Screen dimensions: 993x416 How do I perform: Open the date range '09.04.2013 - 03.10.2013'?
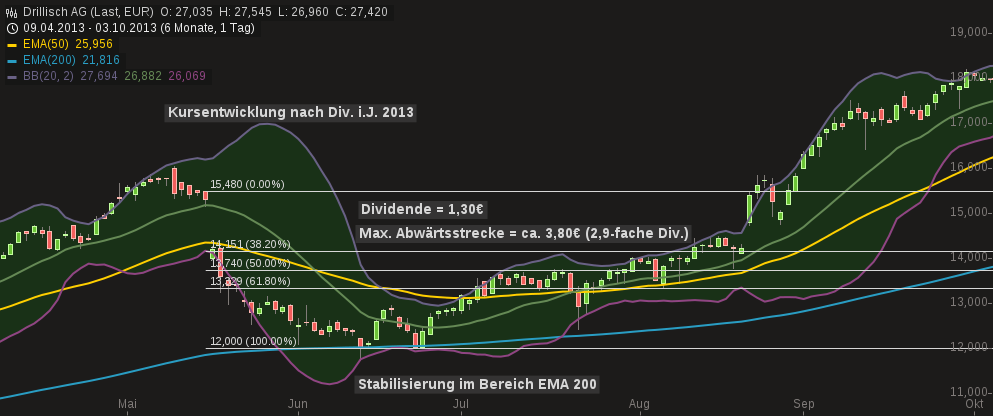click(x=92, y=28)
